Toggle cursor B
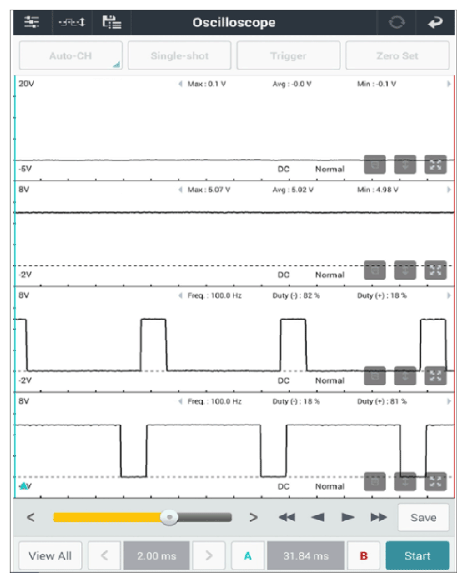Viewport: 466px width, 582px height. pyautogui.click(x=364, y=556)
